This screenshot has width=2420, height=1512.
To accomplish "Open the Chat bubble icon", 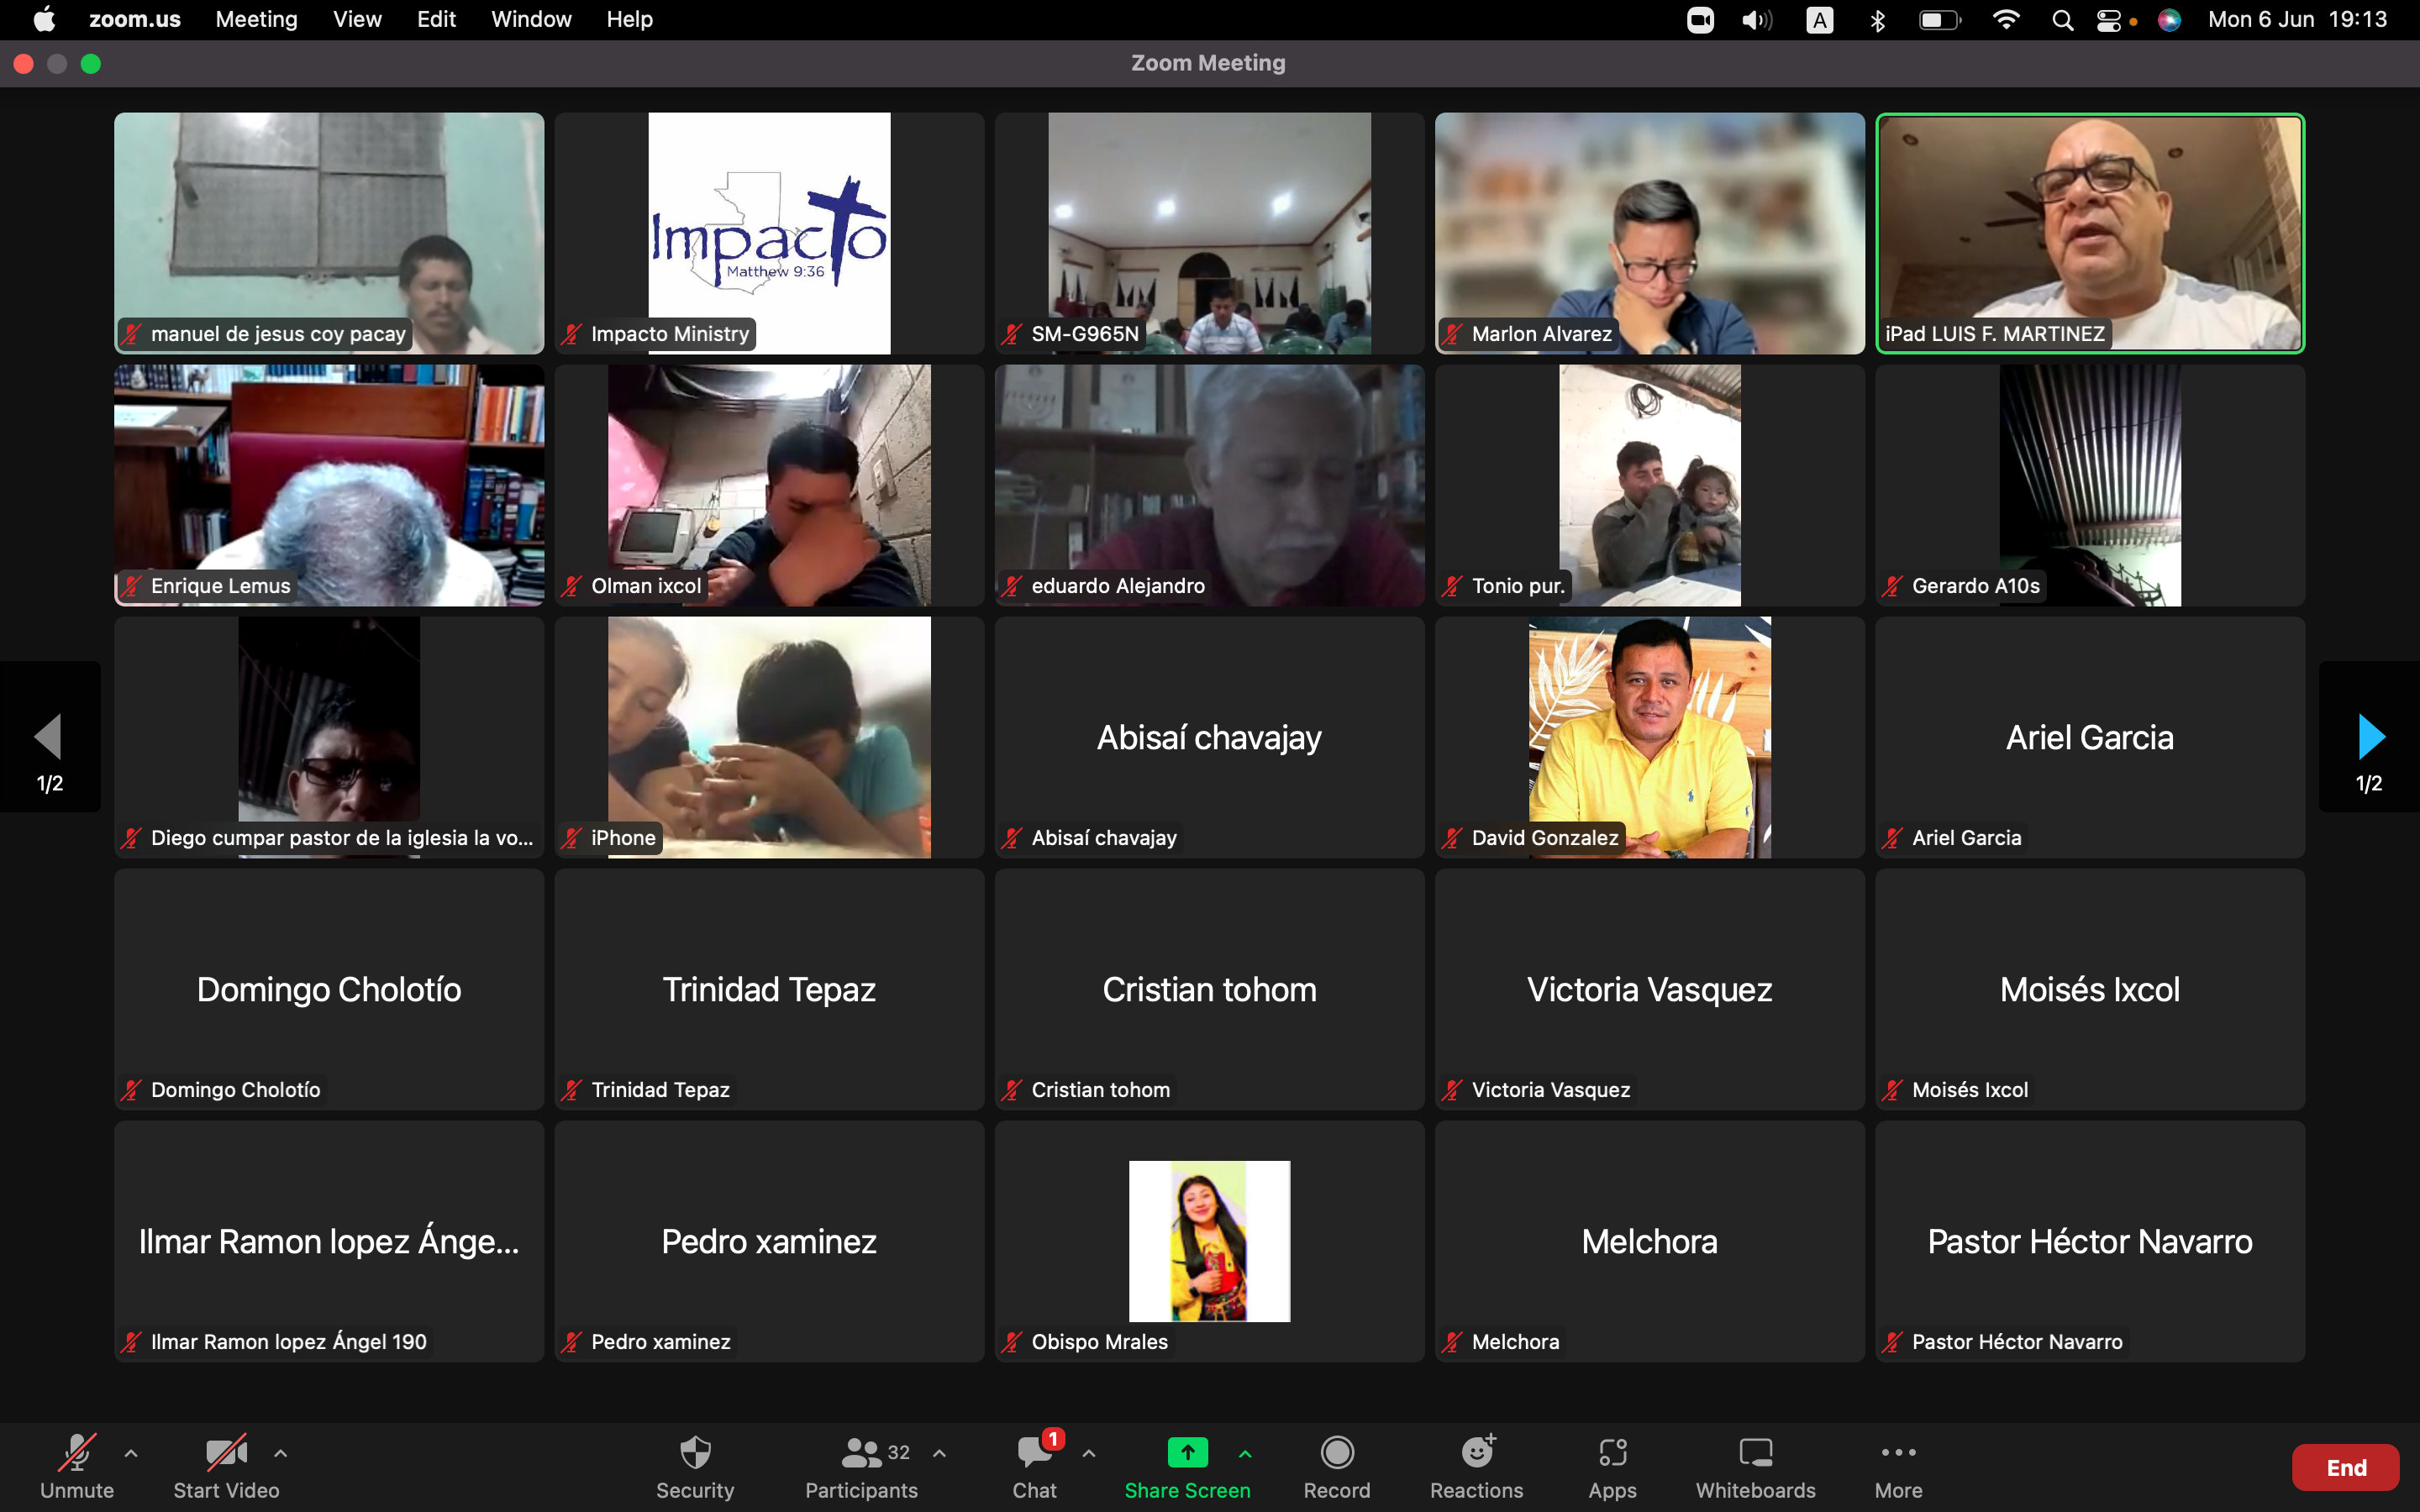I will (1034, 1453).
